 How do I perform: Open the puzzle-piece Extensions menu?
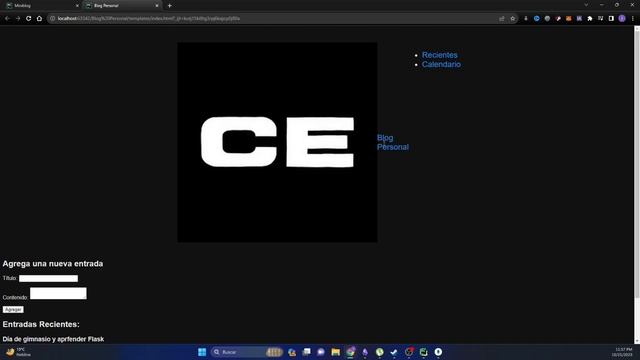[590, 18]
